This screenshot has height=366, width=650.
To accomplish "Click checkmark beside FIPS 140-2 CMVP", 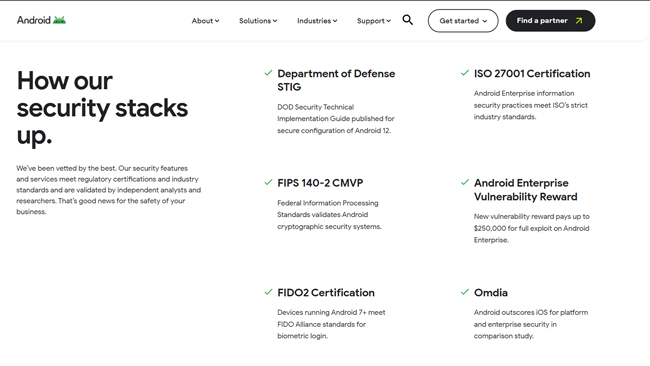I will tap(268, 182).
